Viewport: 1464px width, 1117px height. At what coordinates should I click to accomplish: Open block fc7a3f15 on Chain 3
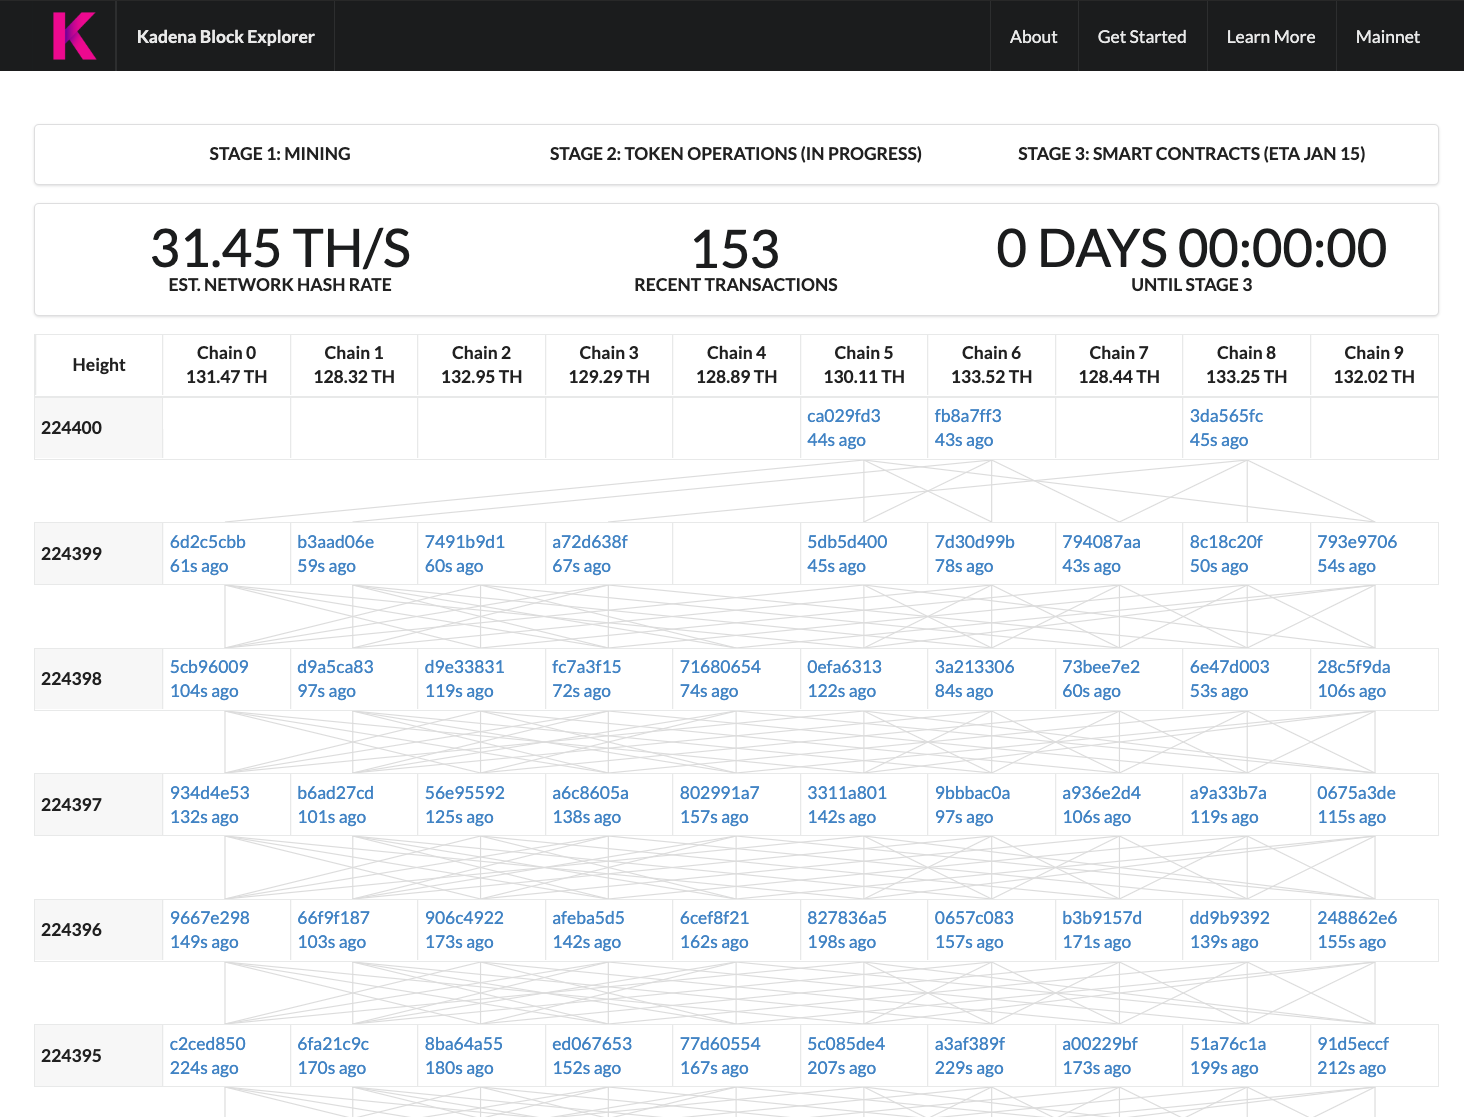point(587,667)
